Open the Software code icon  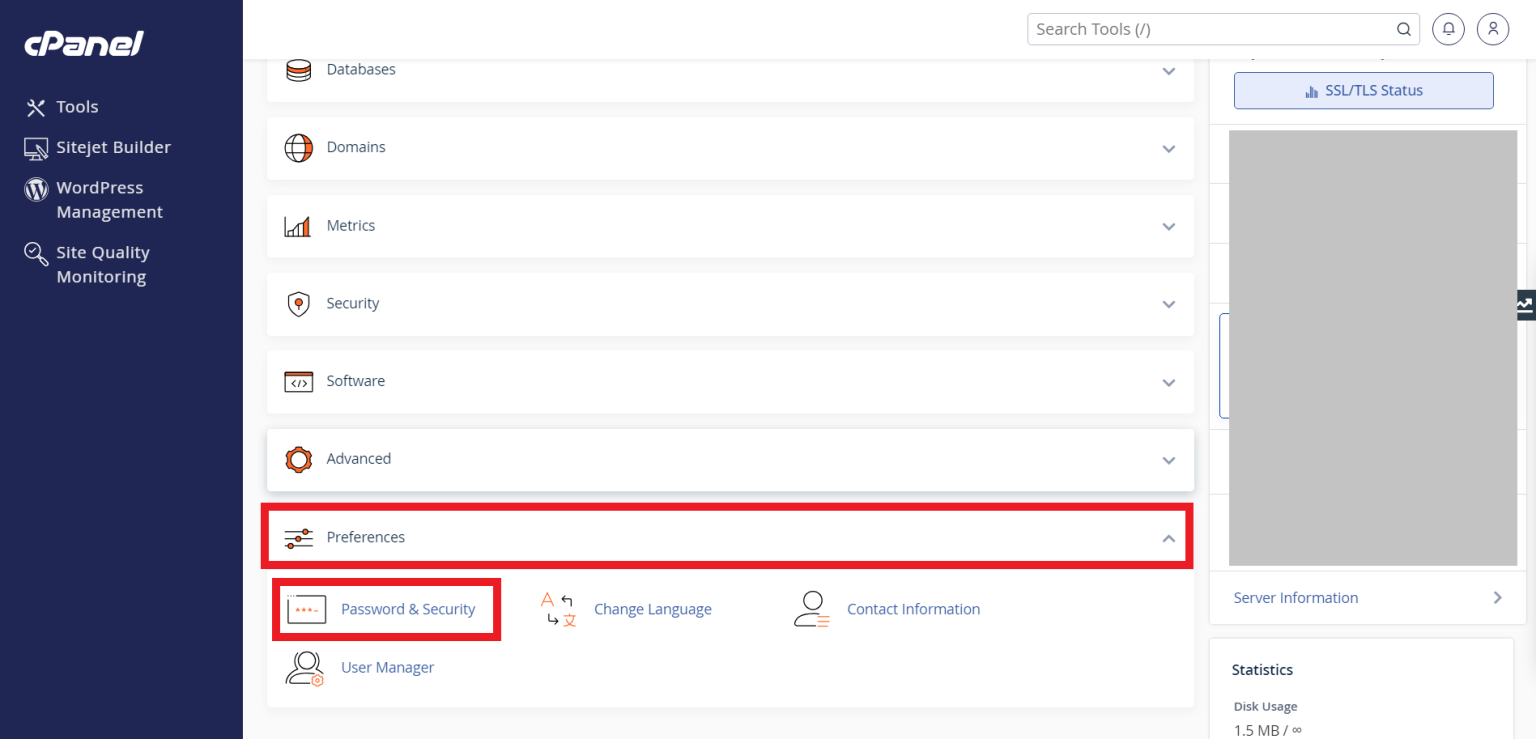(x=298, y=381)
